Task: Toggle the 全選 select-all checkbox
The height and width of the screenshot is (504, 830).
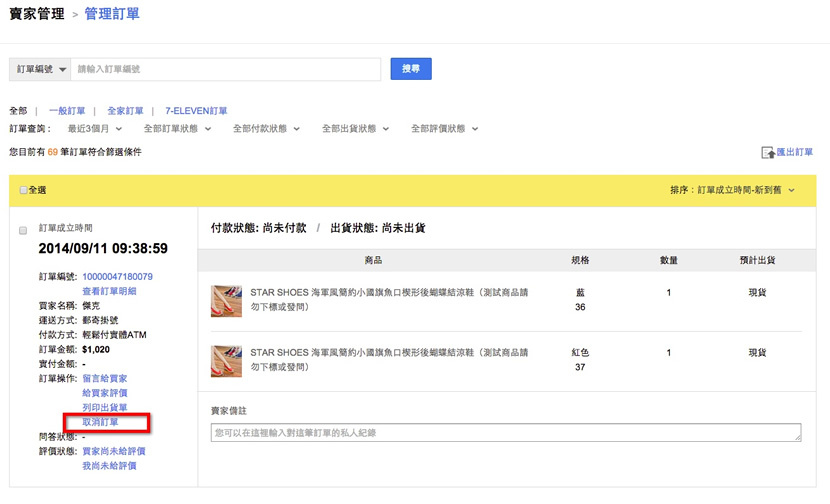Action: (x=24, y=190)
